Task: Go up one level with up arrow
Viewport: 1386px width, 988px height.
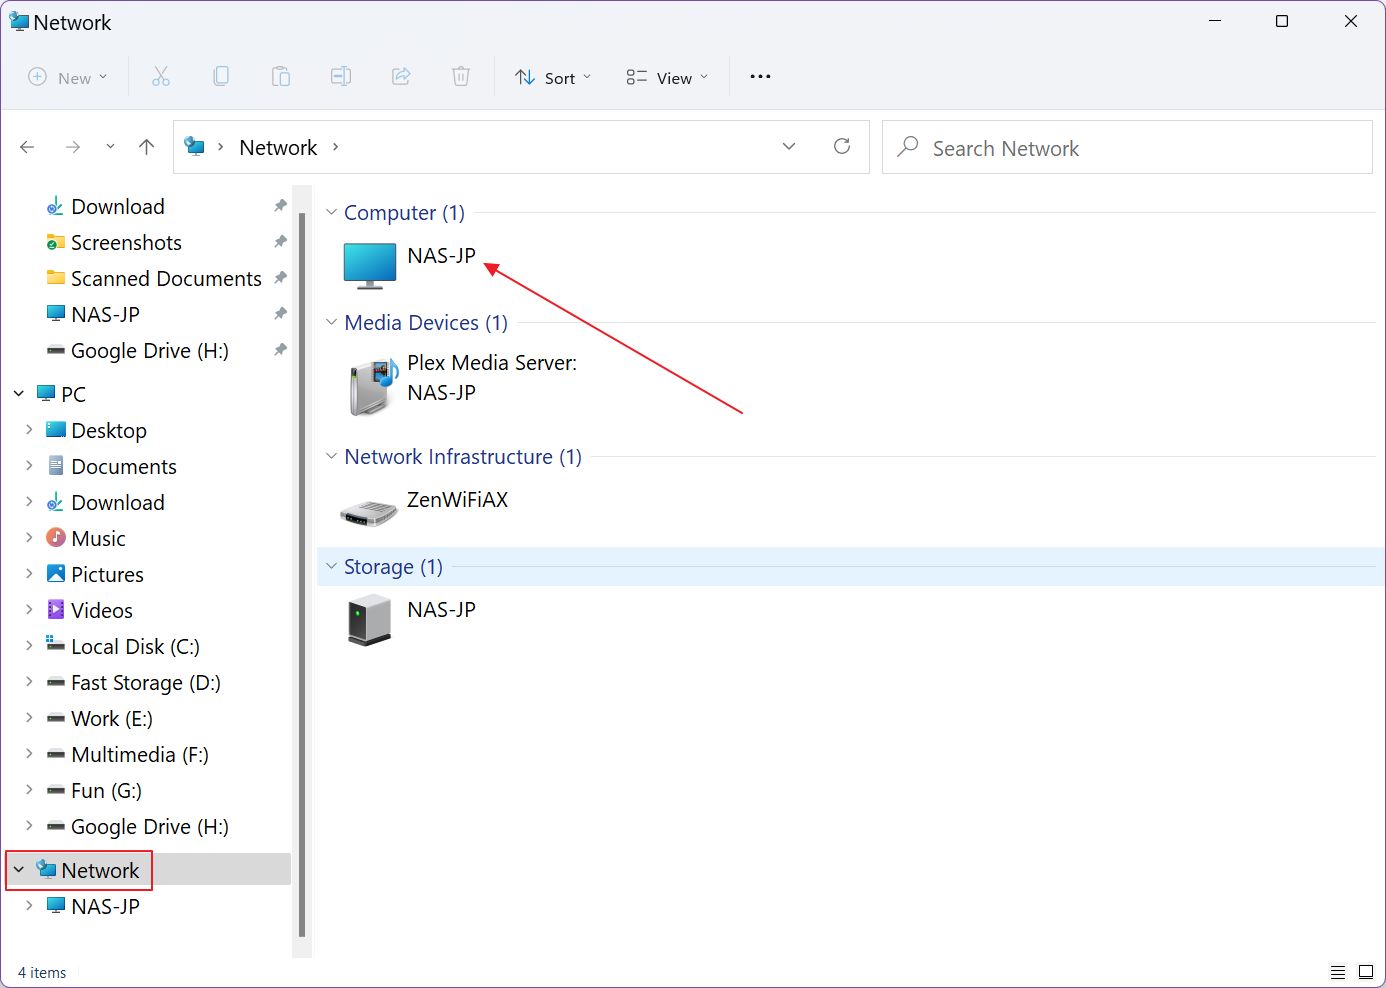Action: (x=147, y=147)
